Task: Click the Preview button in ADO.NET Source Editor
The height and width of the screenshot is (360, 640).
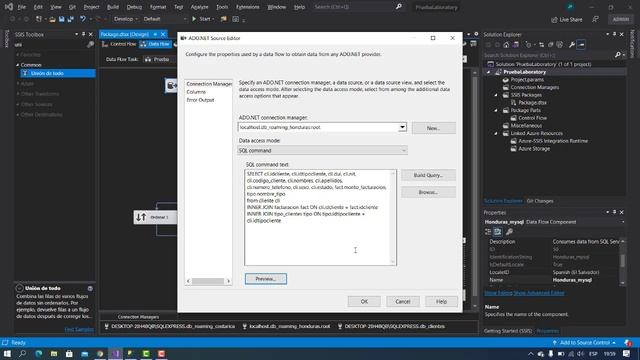Action: click(x=266, y=279)
